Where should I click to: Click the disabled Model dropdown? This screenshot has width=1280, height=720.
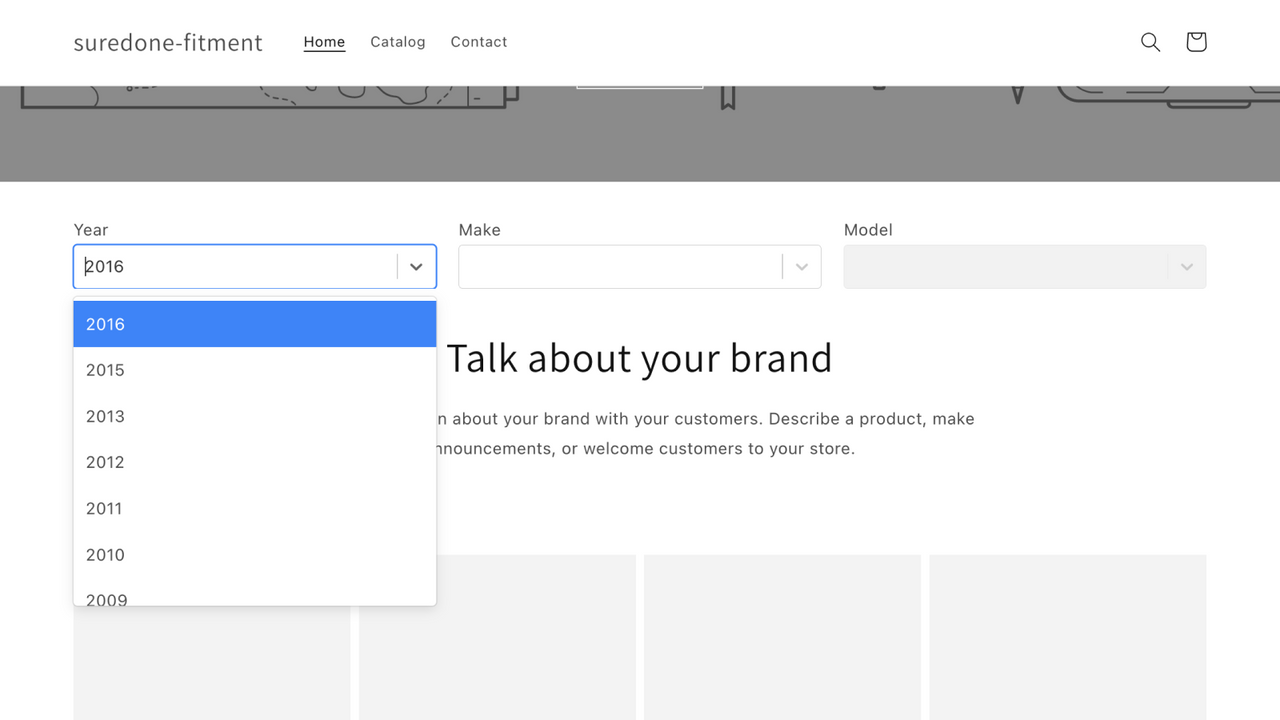click(1025, 267)
